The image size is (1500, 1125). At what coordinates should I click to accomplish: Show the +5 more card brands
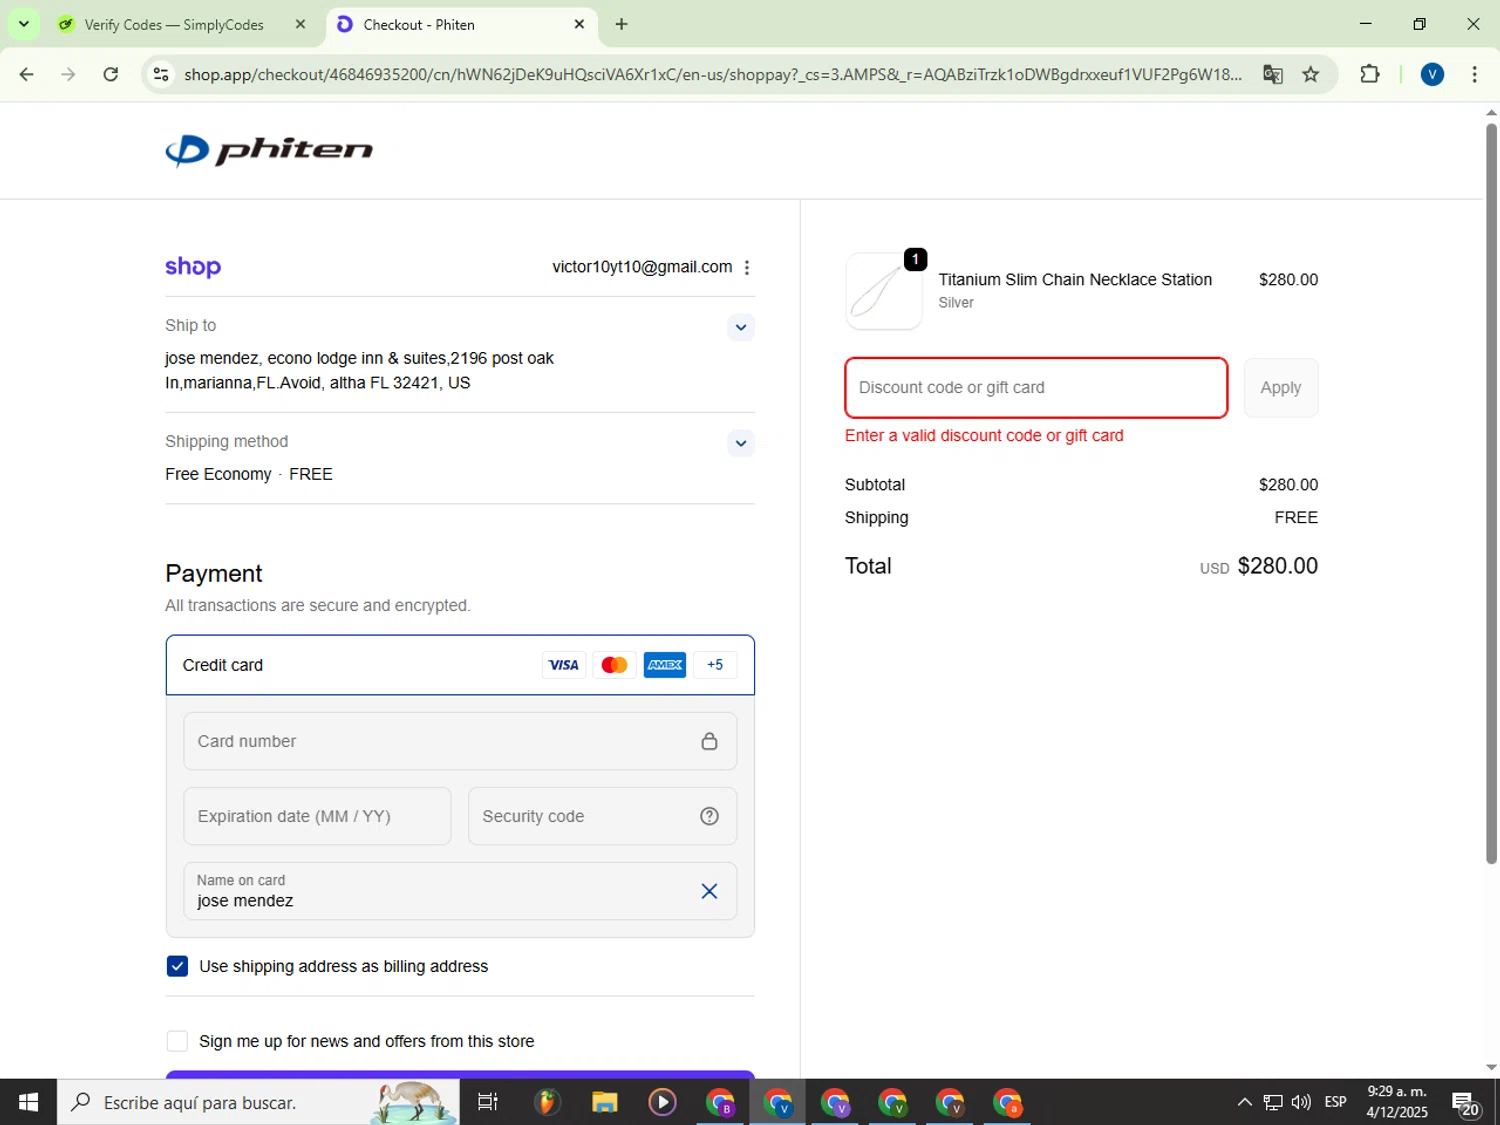pos(715,665)
